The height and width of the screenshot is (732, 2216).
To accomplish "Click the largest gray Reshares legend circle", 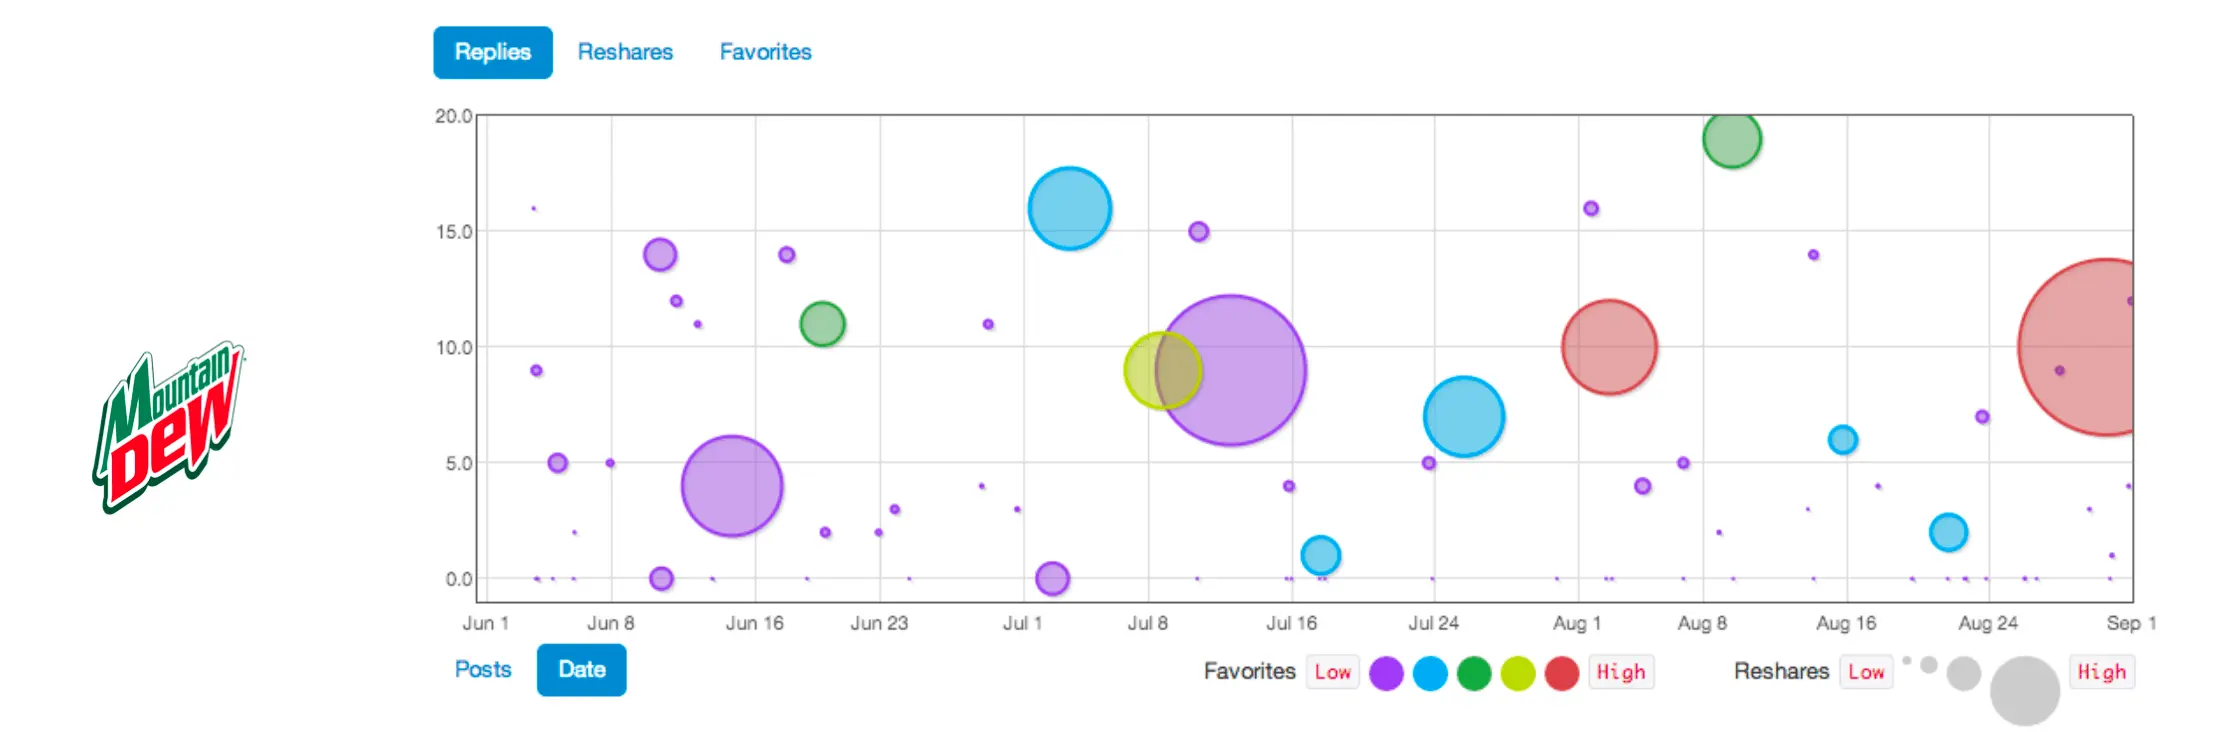I will pyautogui.click(x=2024, y=690).
